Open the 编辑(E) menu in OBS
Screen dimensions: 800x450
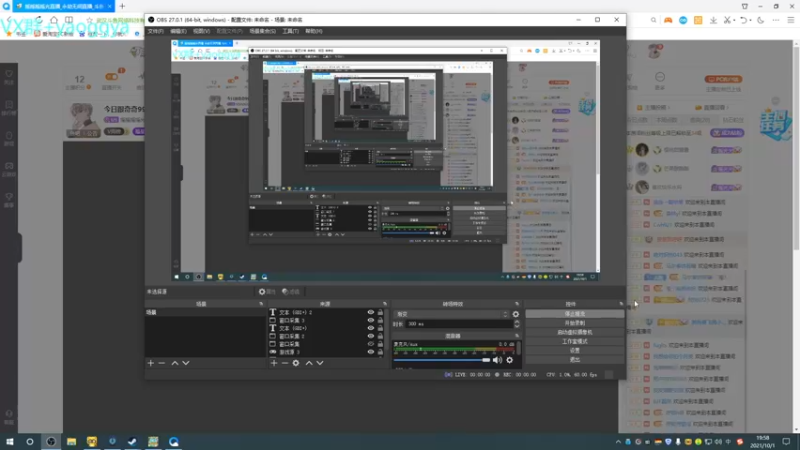(x=178, y=31)
